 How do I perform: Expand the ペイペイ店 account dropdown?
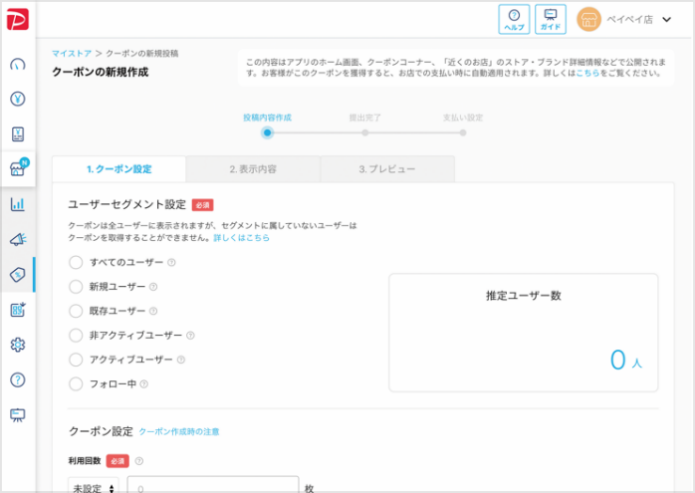pyautogui.click(x=667, y=20)
